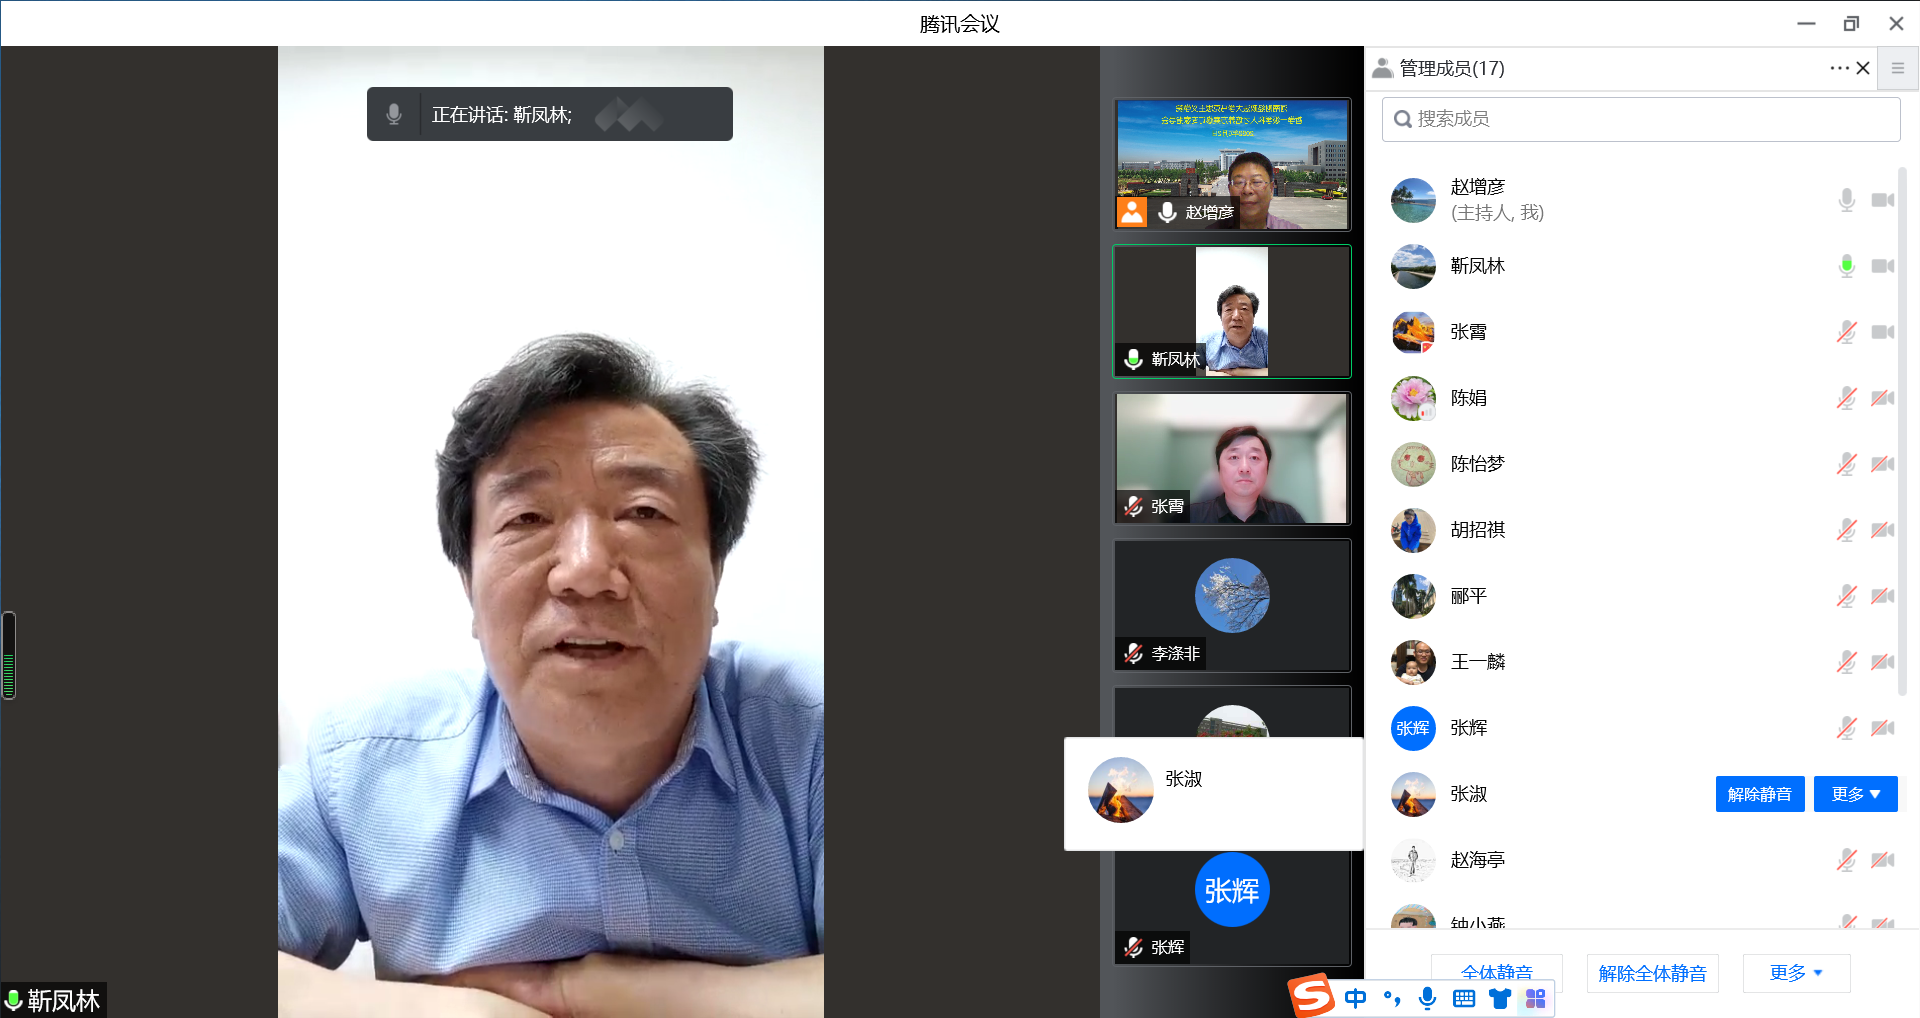Viewport: 1920px width, 1018px height.
Task: Select 李涤非 video tile
Action: click(x=1232, y=605)
